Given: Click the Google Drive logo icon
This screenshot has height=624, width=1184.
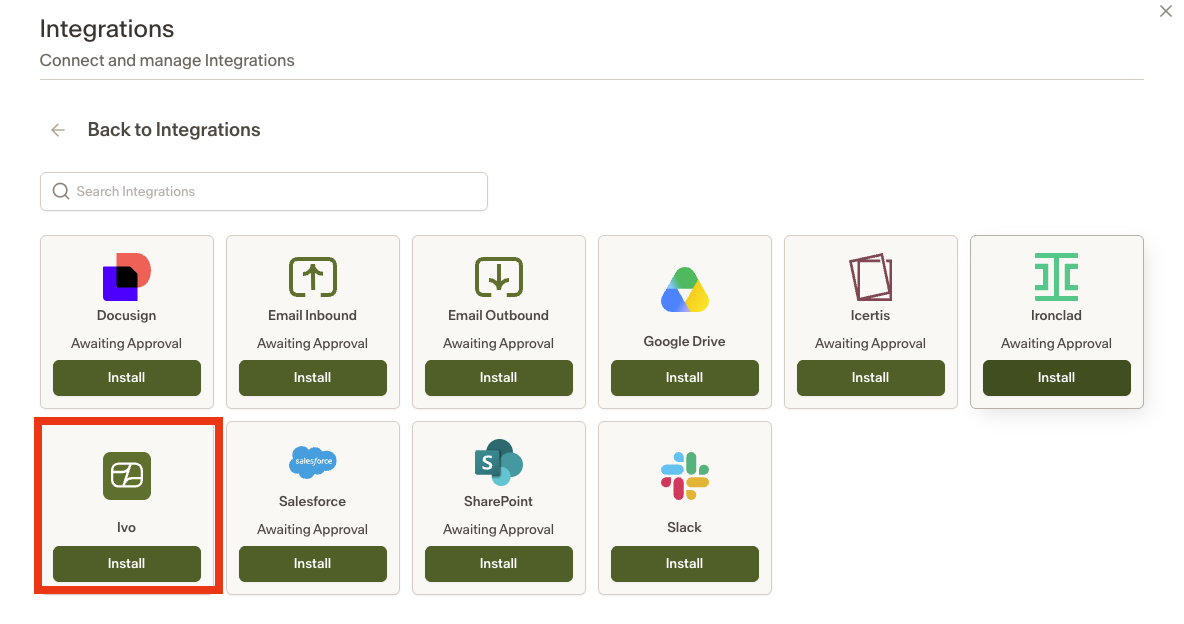Looking at the screenshot, I should point(685,290).
